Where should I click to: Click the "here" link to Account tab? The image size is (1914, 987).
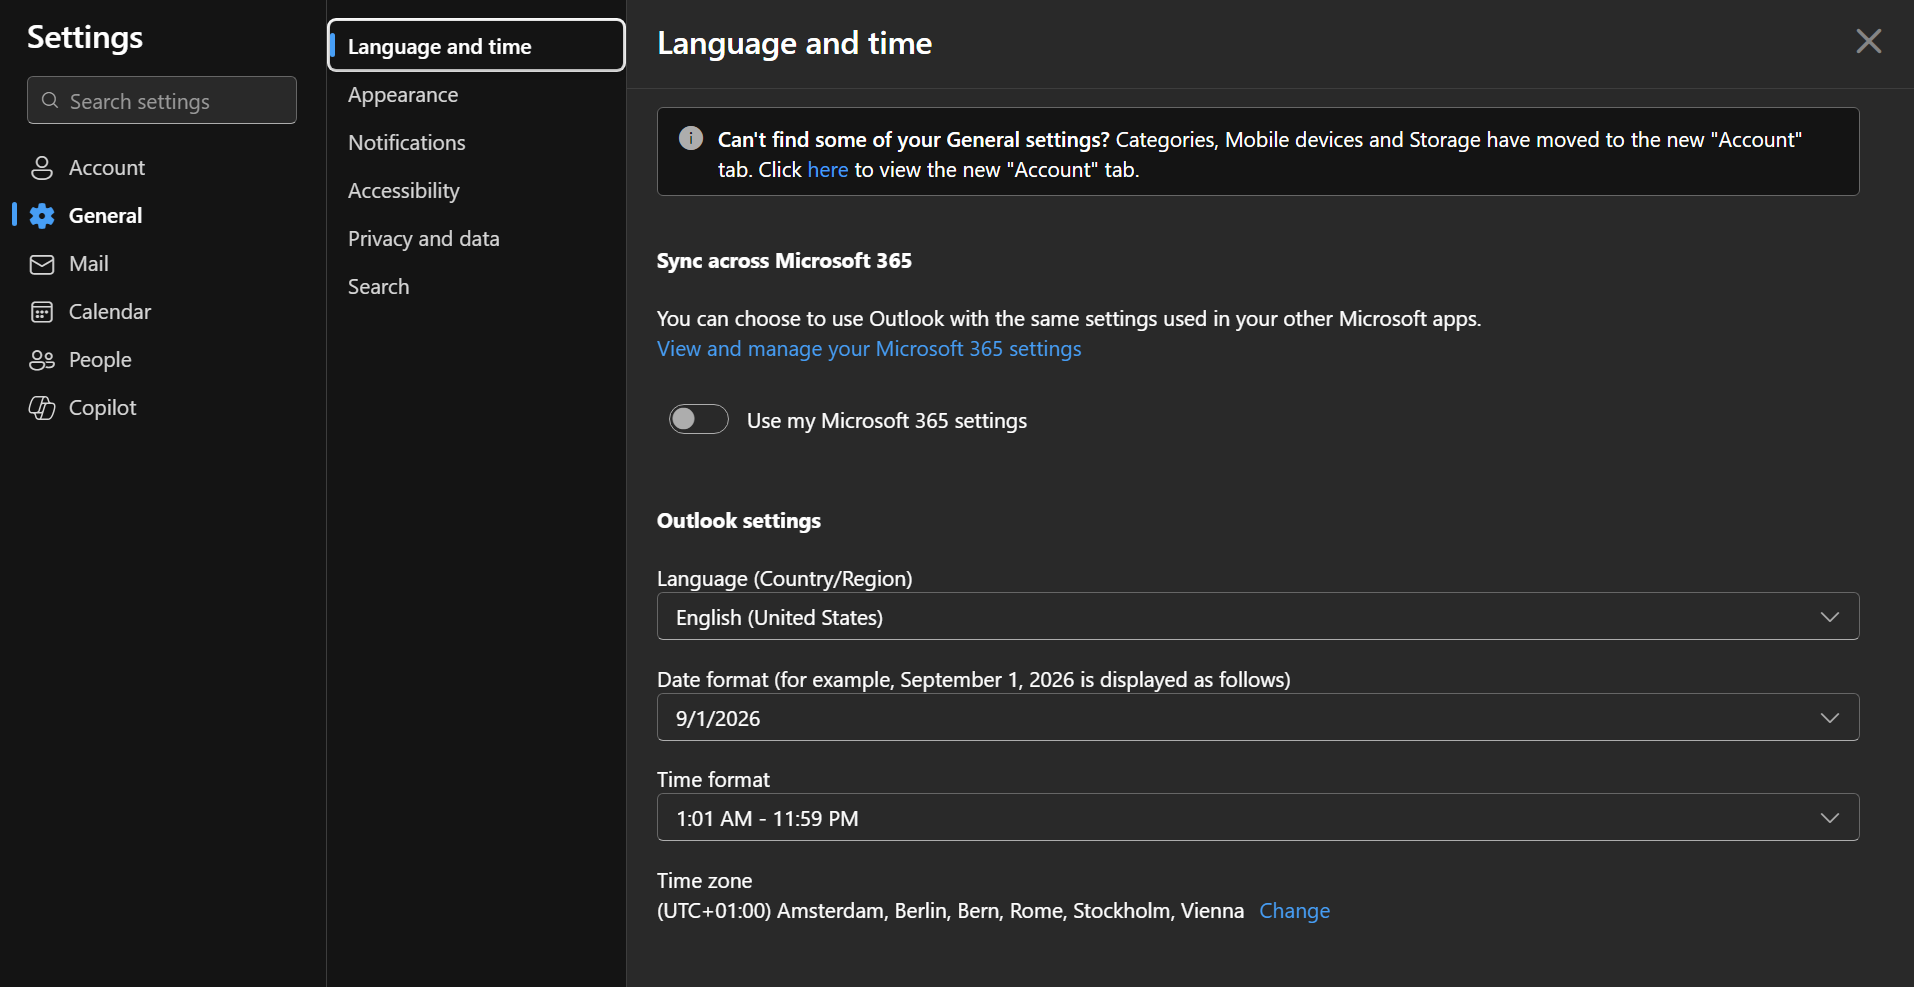(x=827, y=170)
